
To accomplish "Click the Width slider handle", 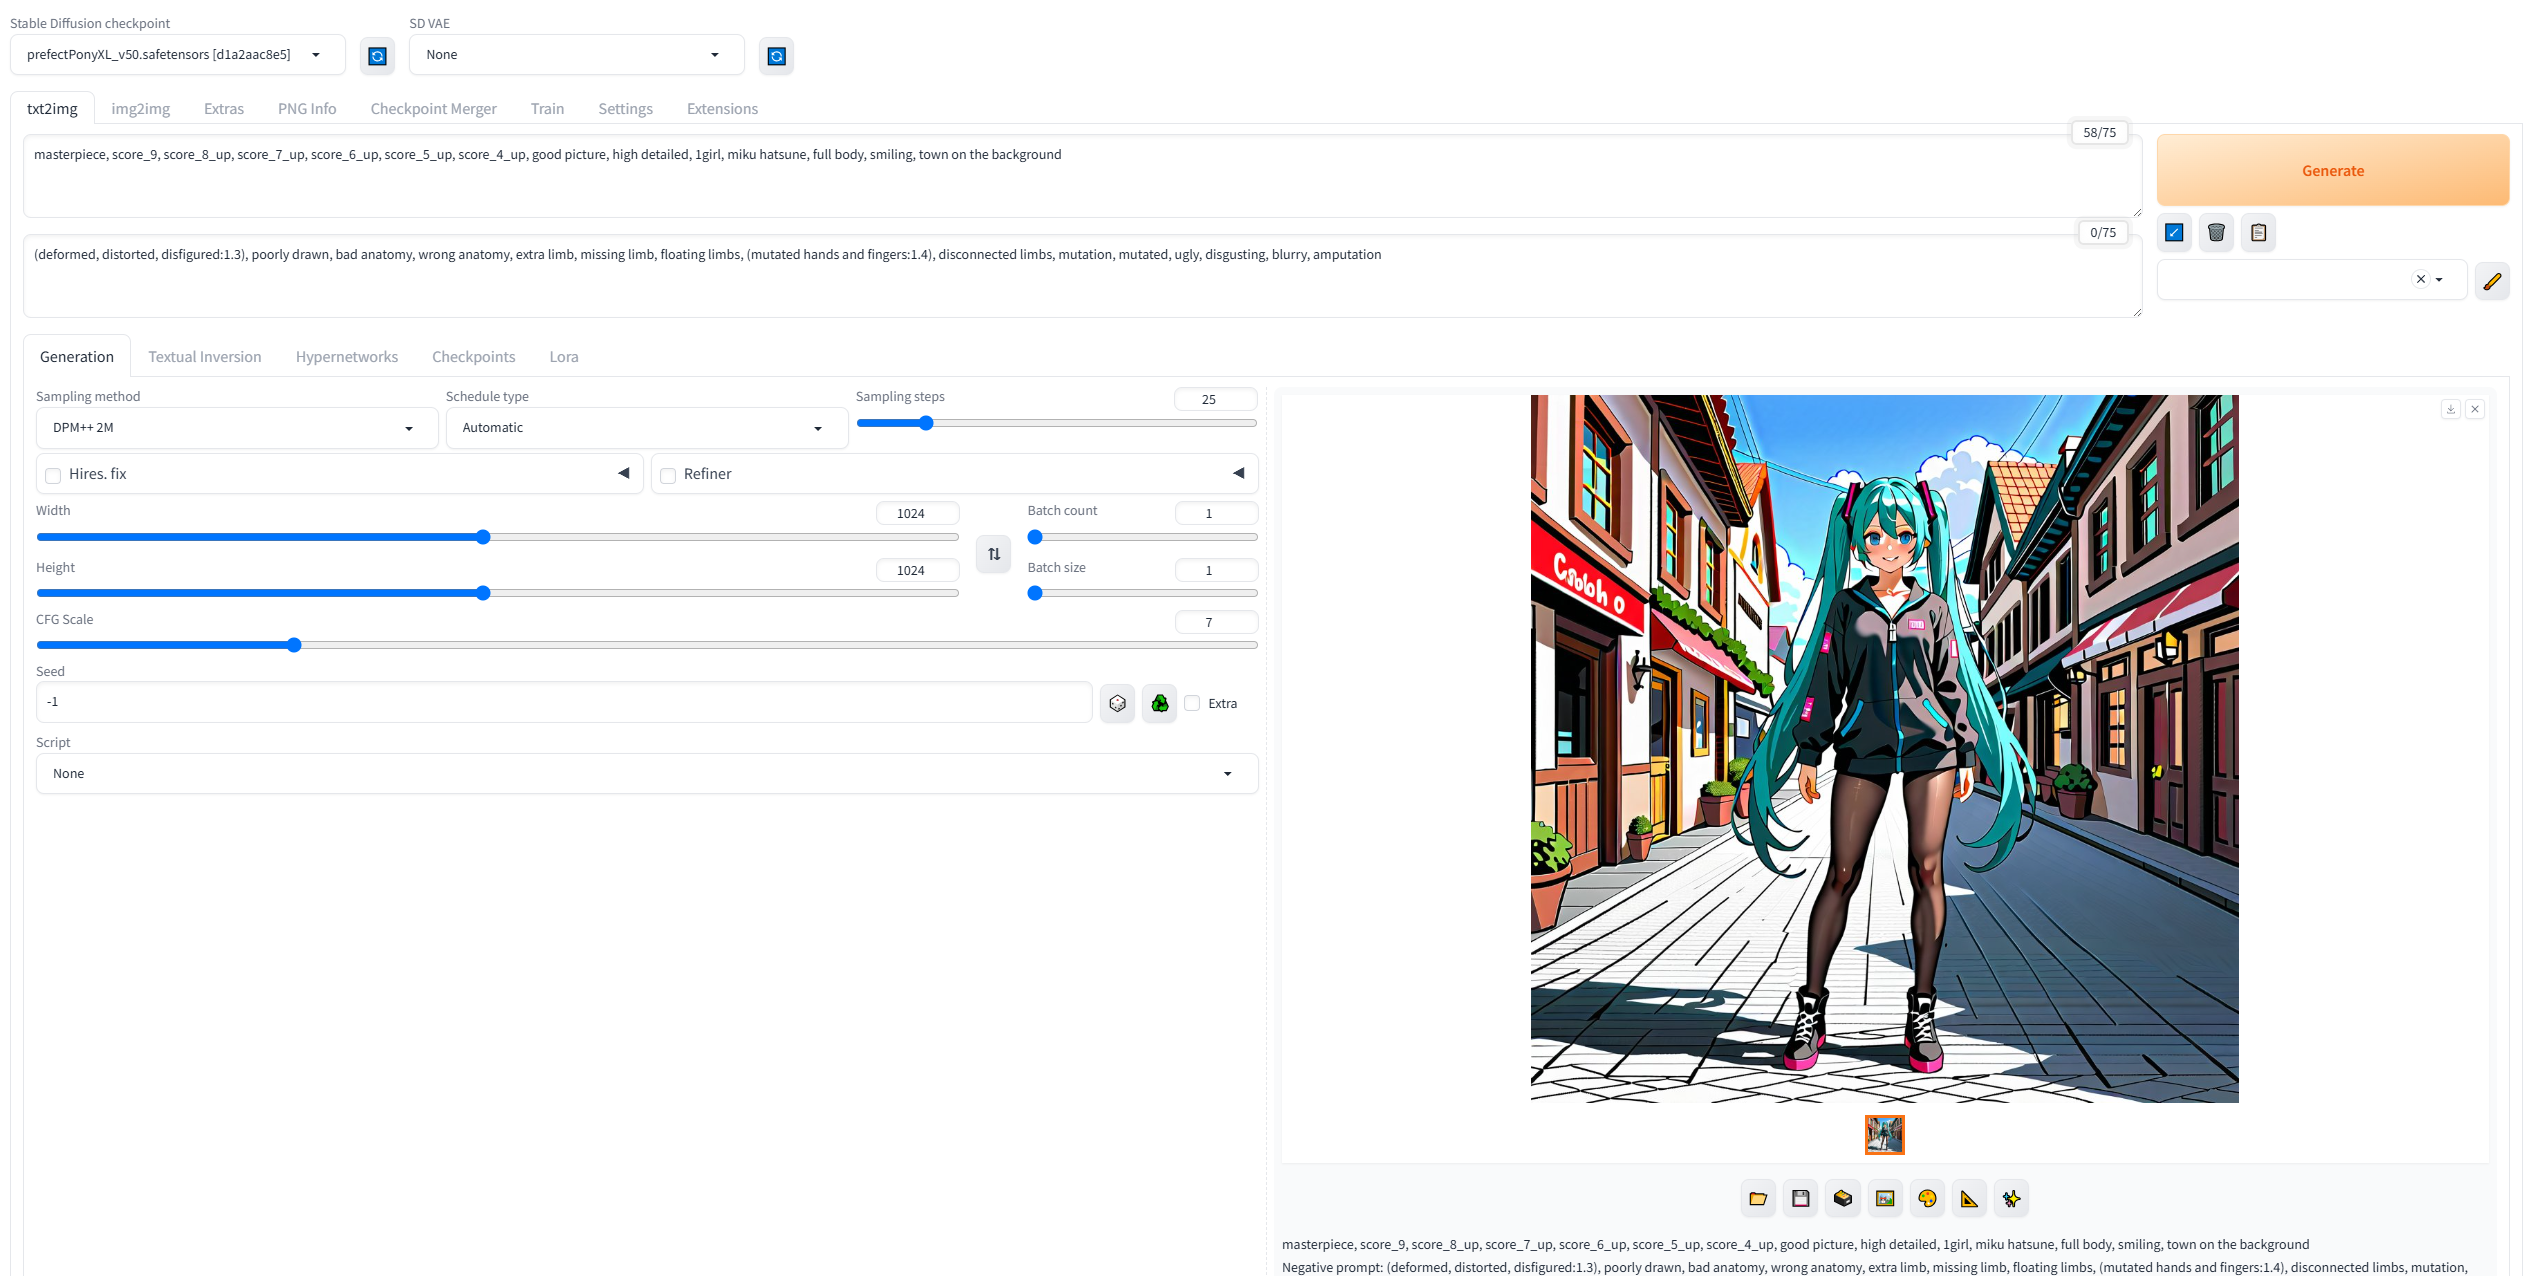I will tap(483, 537).
